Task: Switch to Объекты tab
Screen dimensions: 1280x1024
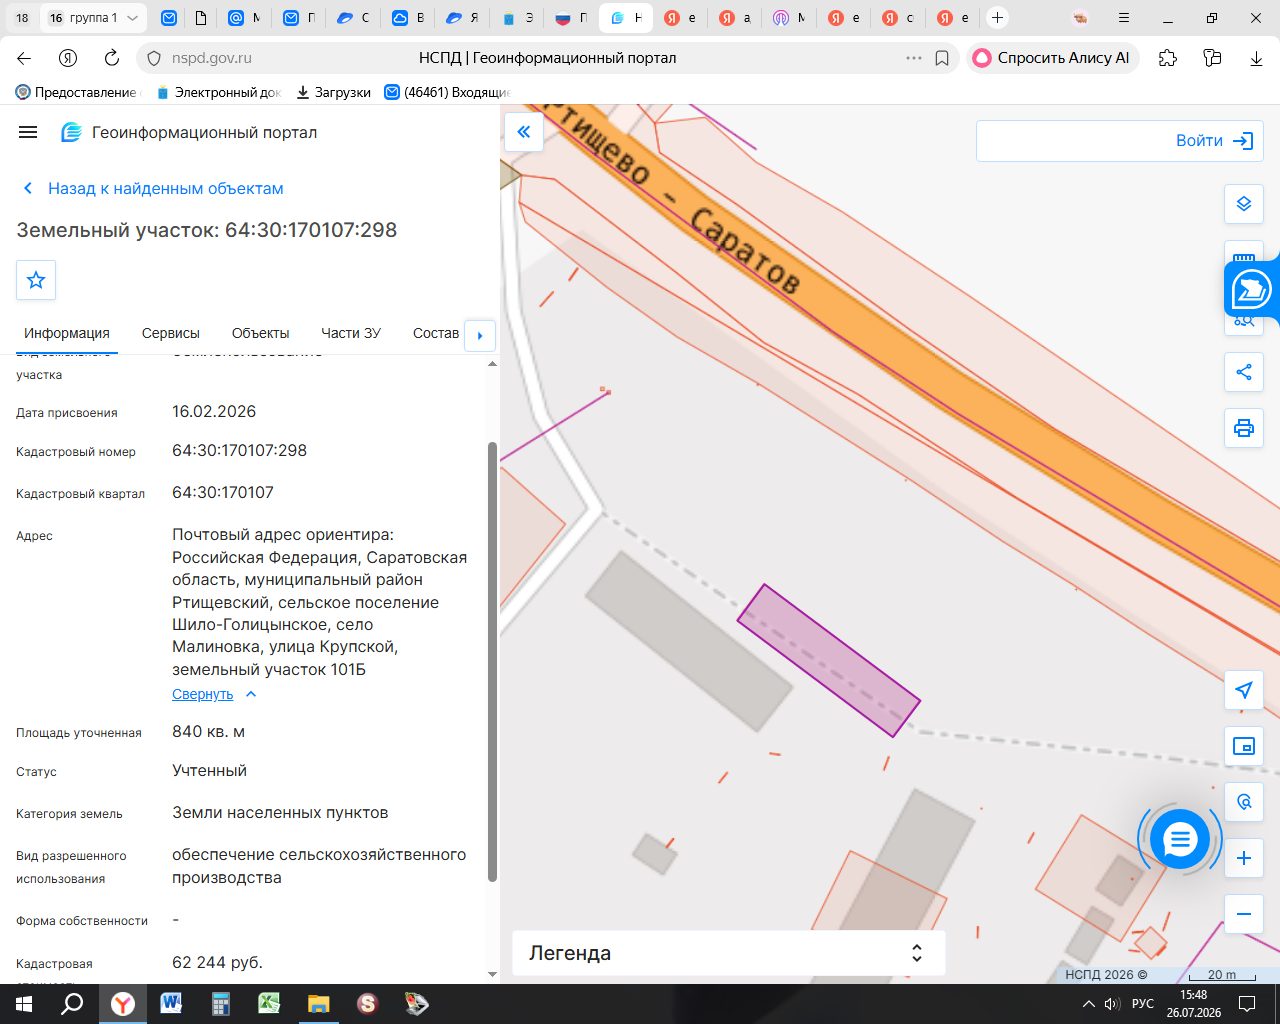Action: click(260, 333)
